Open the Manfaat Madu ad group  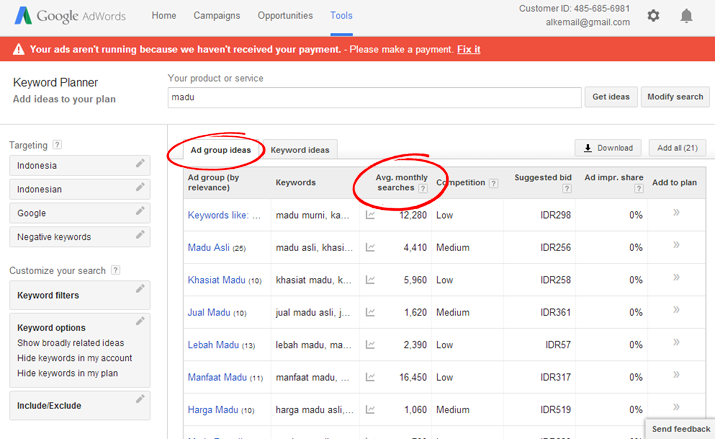click(217, 377)
